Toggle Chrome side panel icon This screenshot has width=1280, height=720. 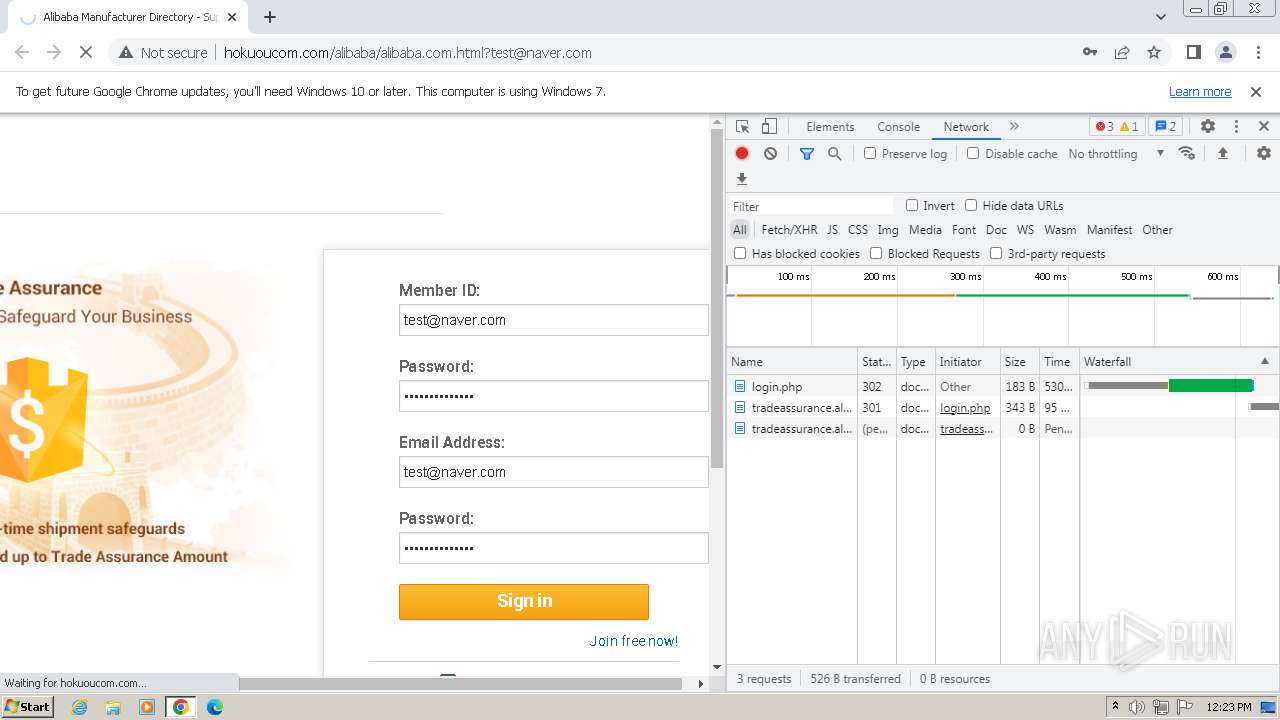[1193, 53]
